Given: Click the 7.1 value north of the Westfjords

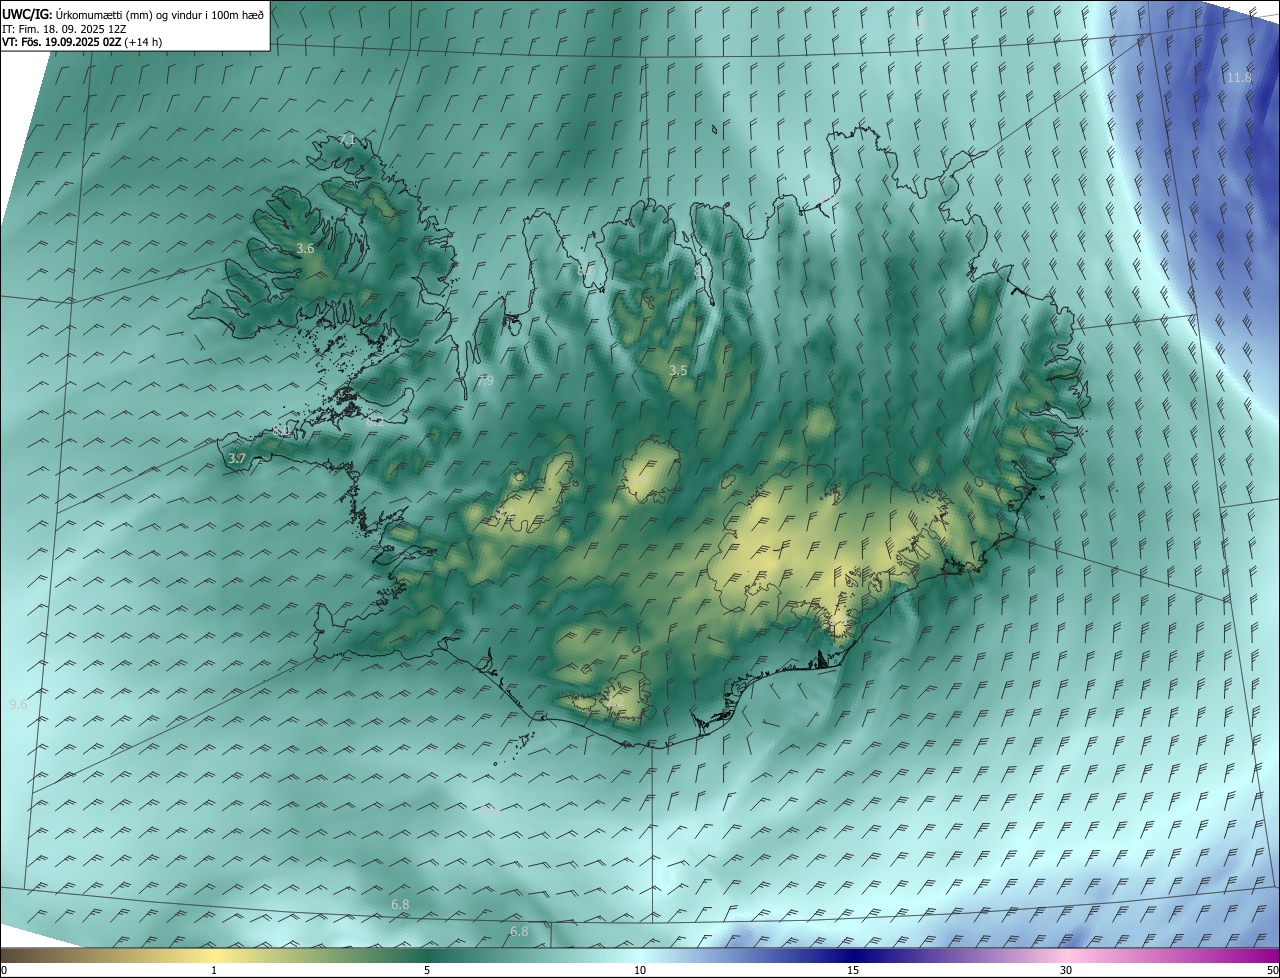Looking at the screenshot, I should coord(346,138).
